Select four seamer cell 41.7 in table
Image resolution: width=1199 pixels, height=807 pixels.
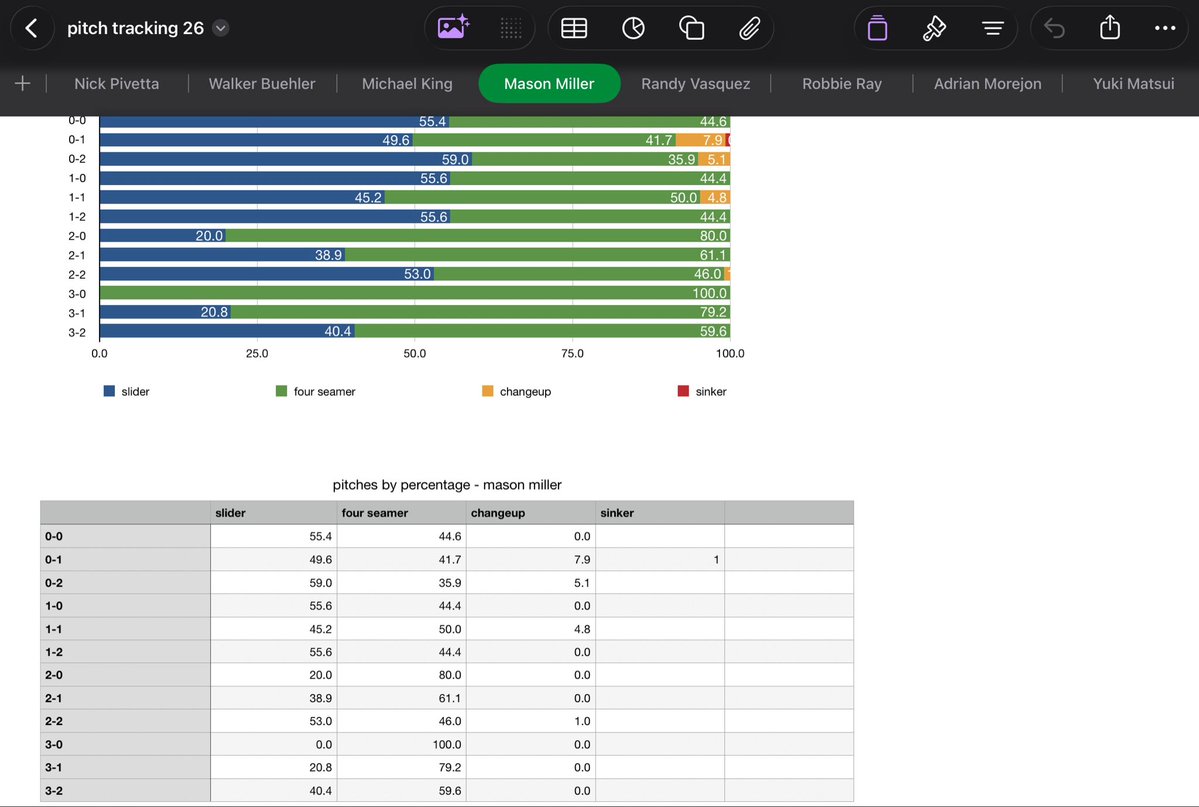401,559
